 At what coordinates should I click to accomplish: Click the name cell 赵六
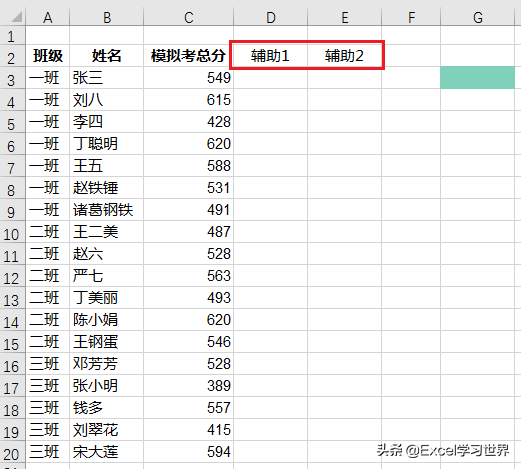coord(107,254)
